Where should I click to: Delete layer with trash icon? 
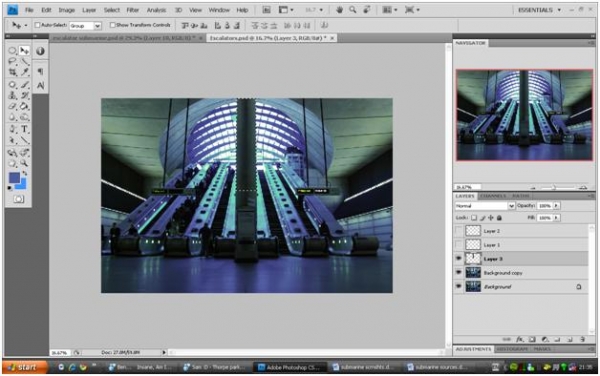[582, 339]
